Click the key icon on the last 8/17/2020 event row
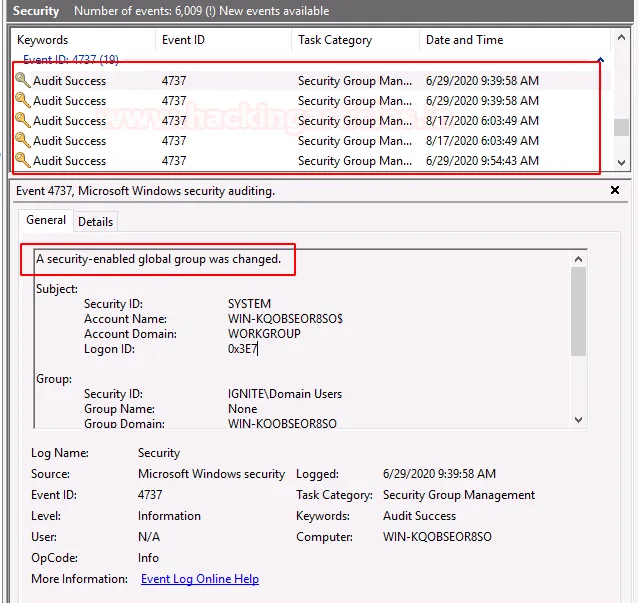Image resolution: width=638 pixels, height=603 pixels. [23, 141]
